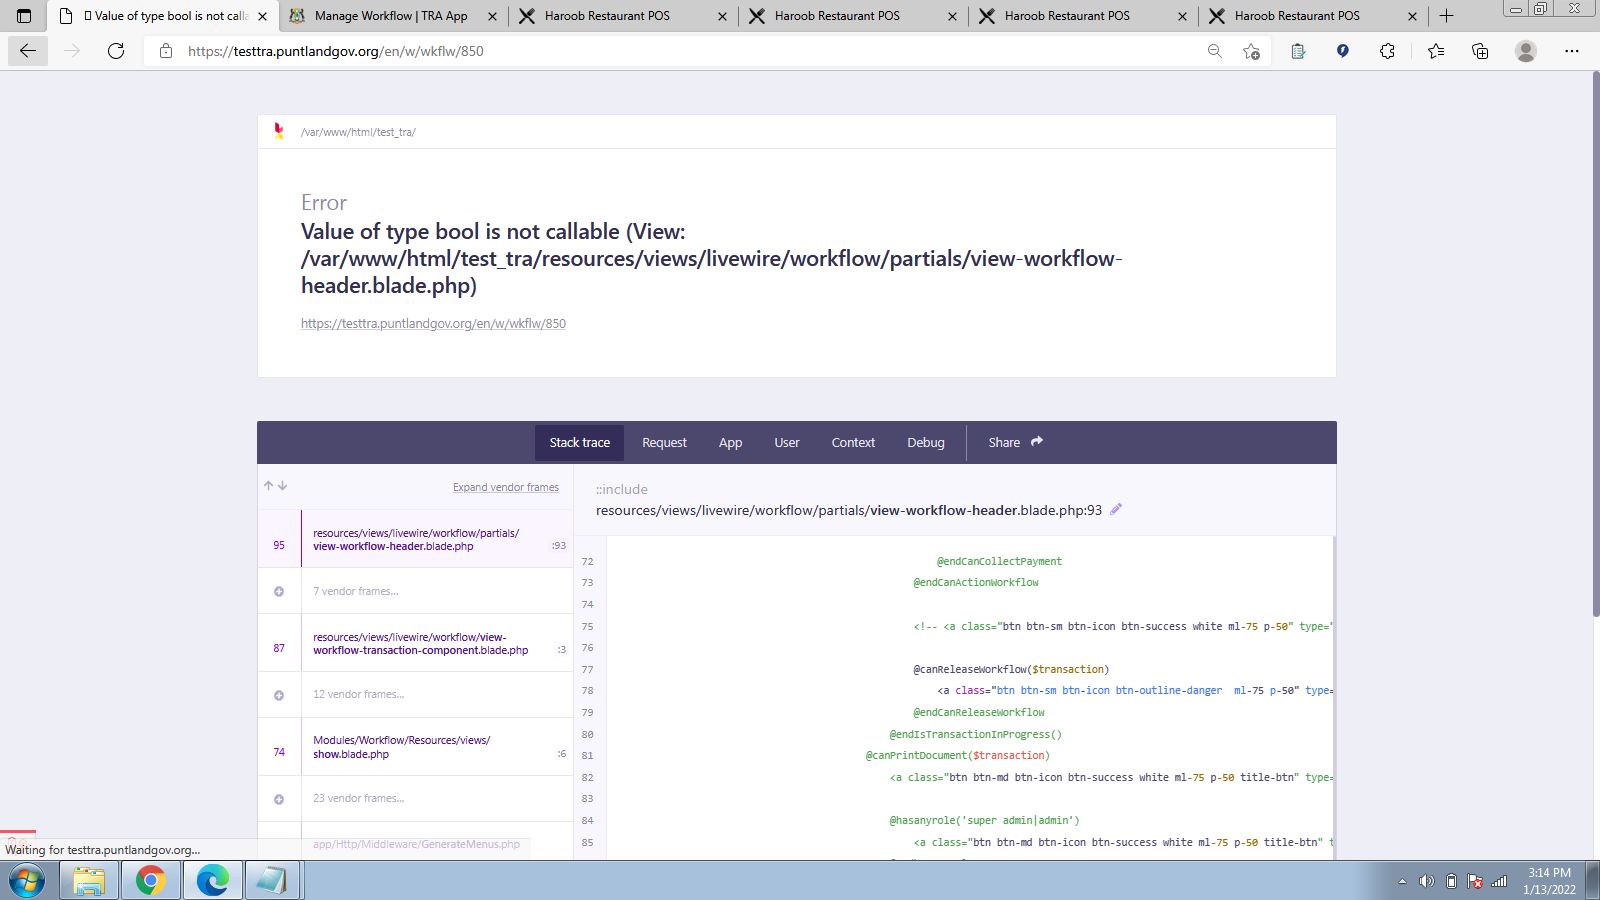This screenshot has width=1600, height=900.
Task: Open the App tab
Action: (x=730, y=442)
